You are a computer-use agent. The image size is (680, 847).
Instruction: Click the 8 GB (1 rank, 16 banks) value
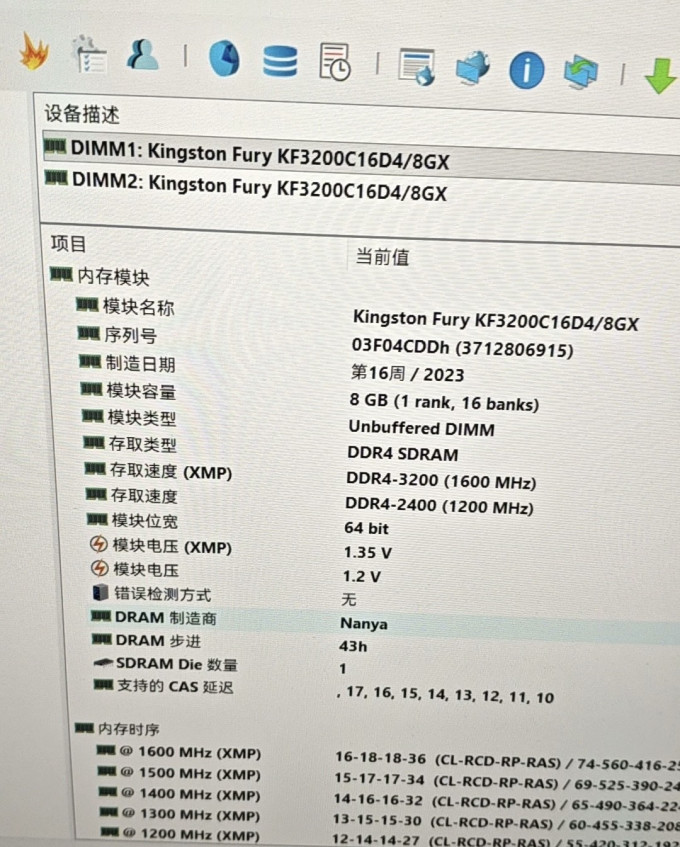coord(444,402)
